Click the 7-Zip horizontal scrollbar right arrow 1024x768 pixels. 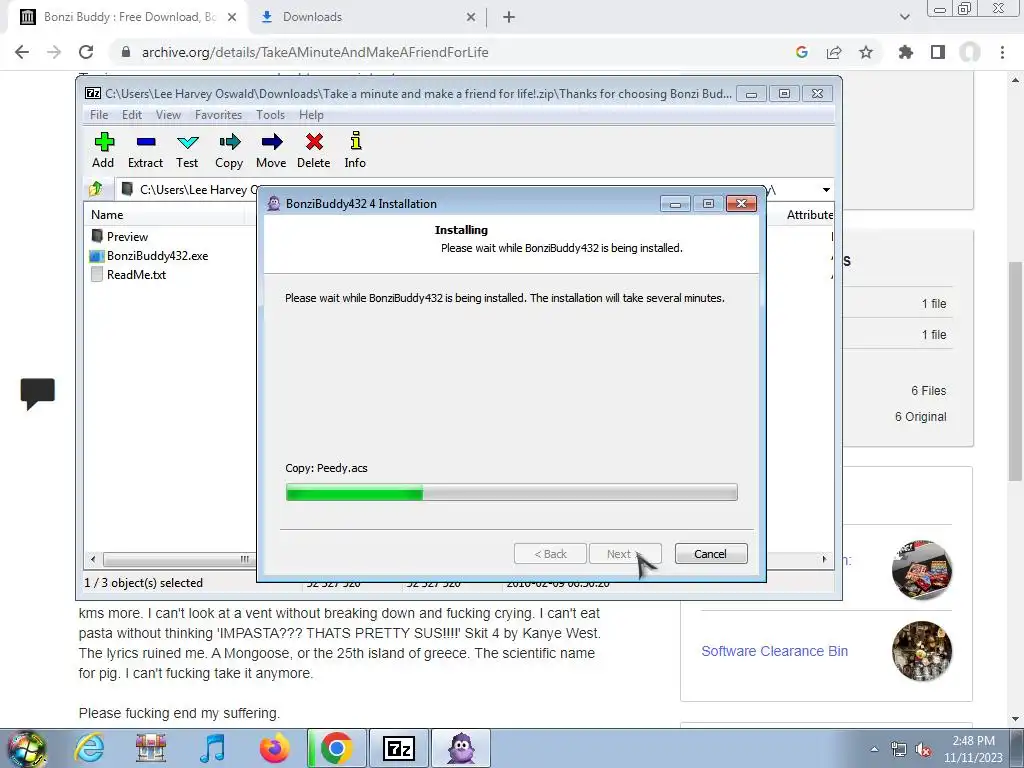[824, 559]
